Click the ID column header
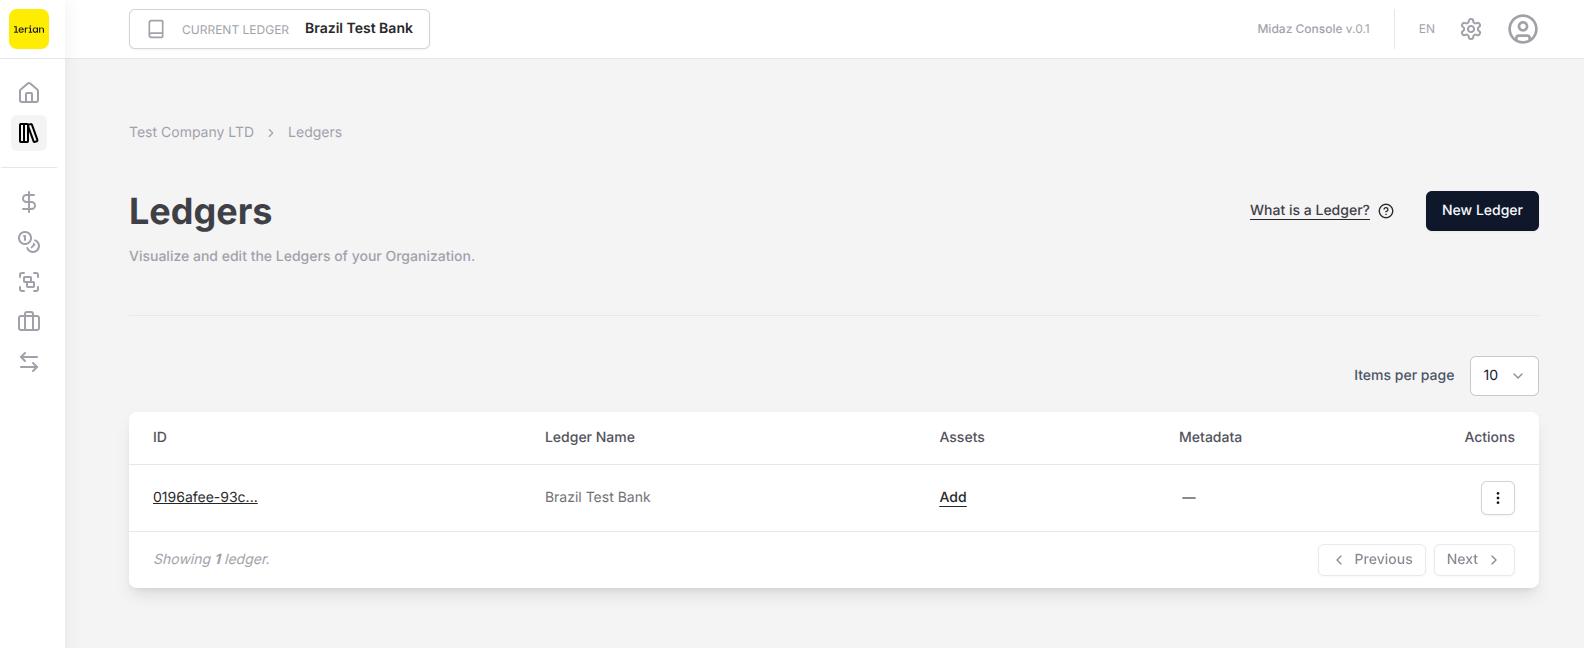The image size is (1584, 648). pos(160,437)
